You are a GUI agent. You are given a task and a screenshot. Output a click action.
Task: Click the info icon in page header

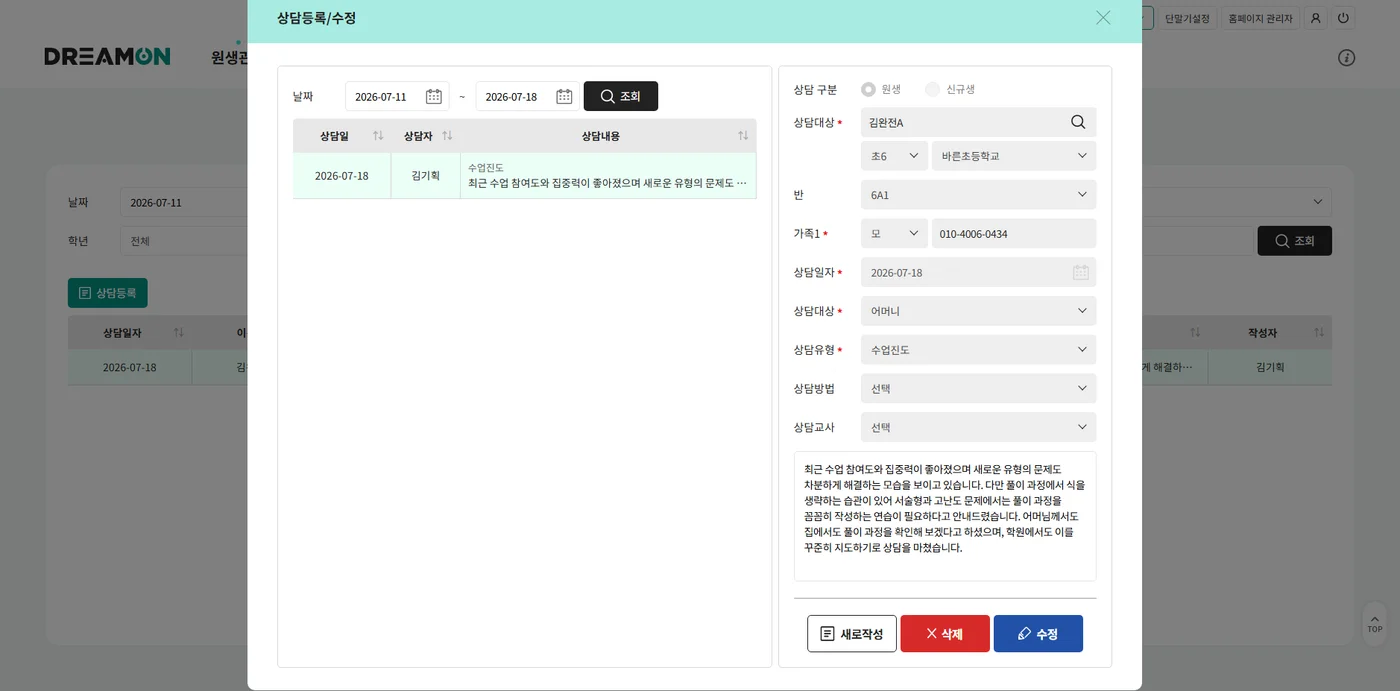(1347, 58)
